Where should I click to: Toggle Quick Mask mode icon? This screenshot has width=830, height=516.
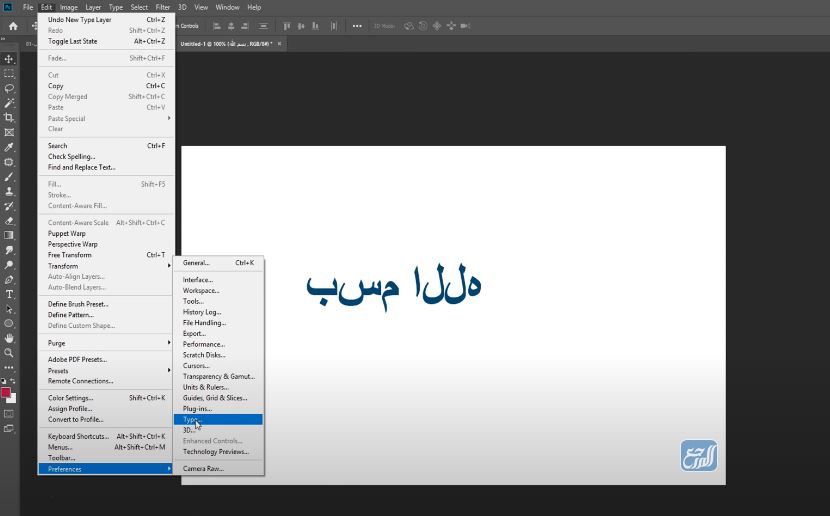coord(9,414)
